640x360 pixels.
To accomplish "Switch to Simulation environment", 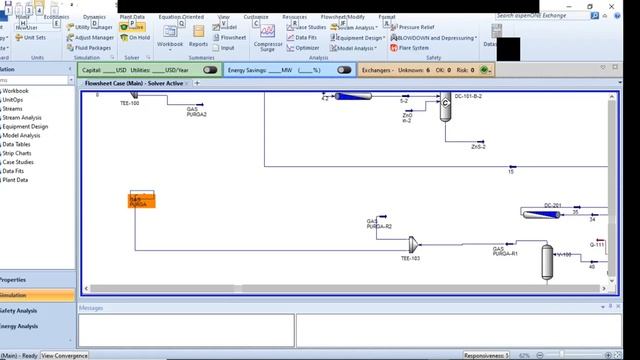I will click(x=37, y=295).
